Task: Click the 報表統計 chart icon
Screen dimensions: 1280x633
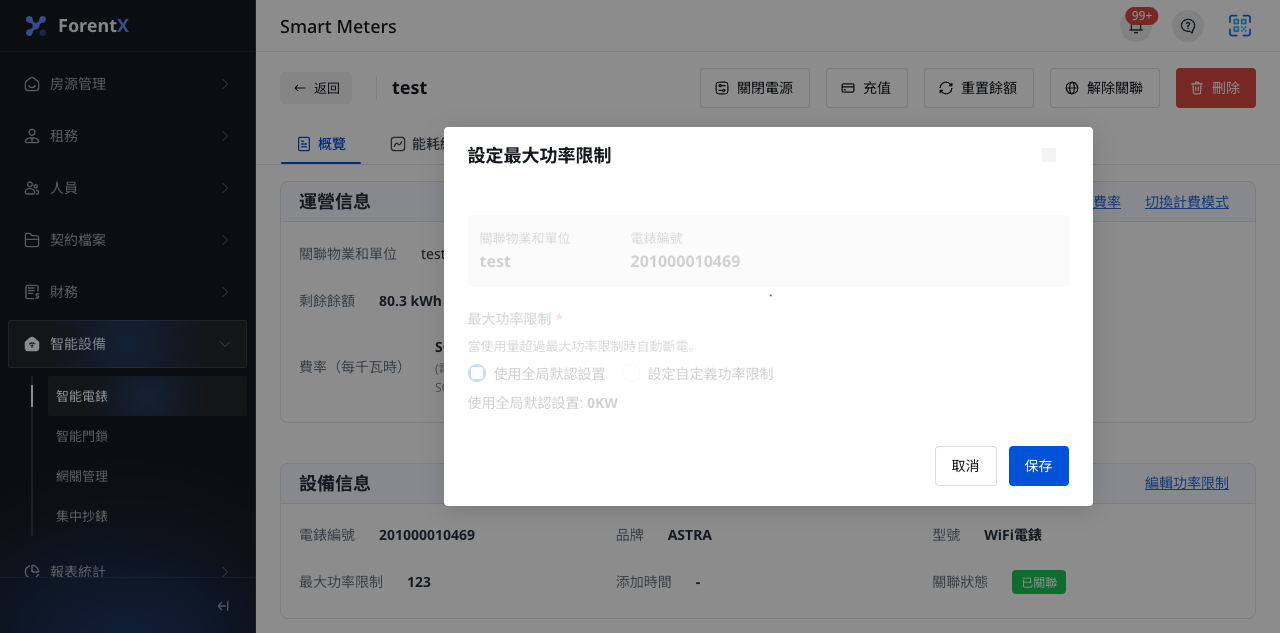Action: point(32,572)
